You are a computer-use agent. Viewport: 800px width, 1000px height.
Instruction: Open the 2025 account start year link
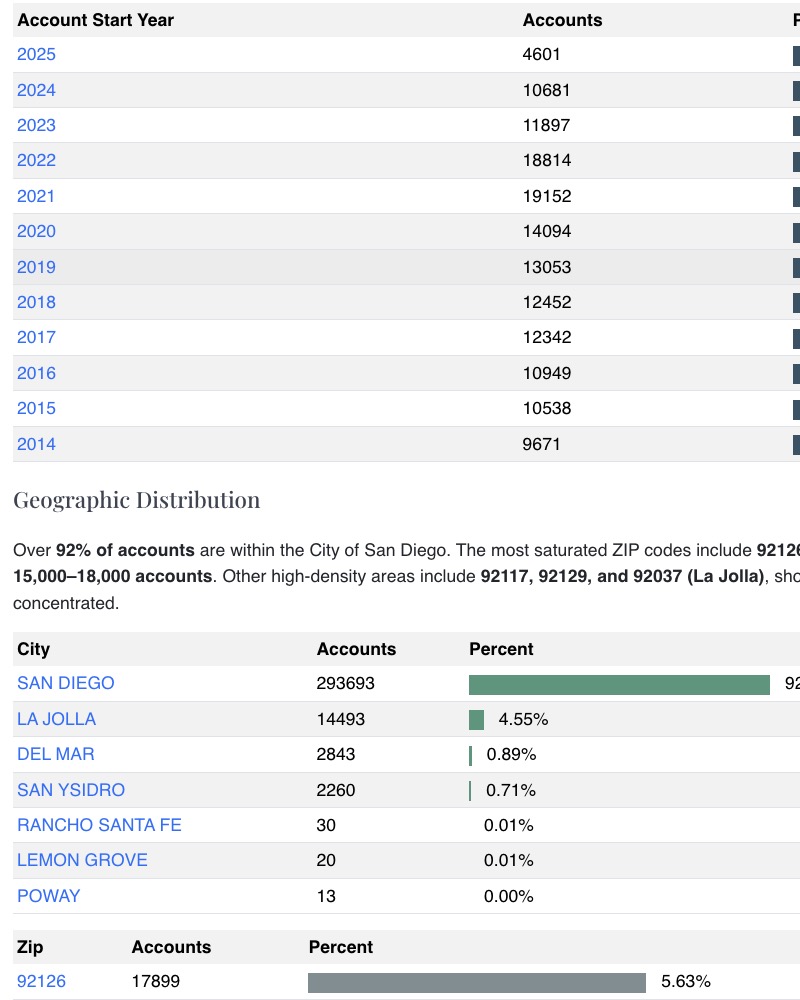[x=36, y=55]
